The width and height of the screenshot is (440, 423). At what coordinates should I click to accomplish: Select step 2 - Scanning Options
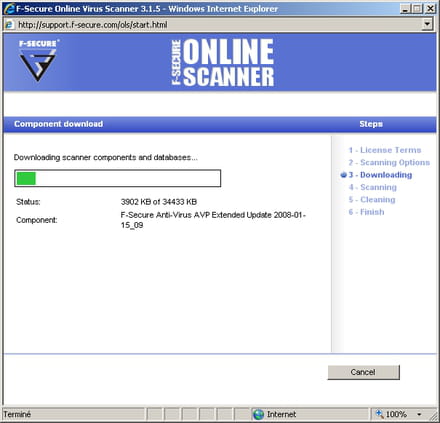(x=389, y=162)
